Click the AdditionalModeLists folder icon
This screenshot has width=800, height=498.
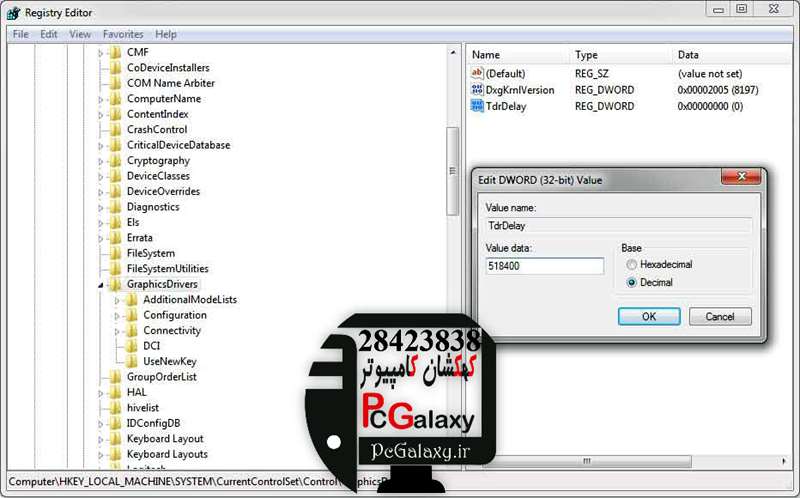132,300
